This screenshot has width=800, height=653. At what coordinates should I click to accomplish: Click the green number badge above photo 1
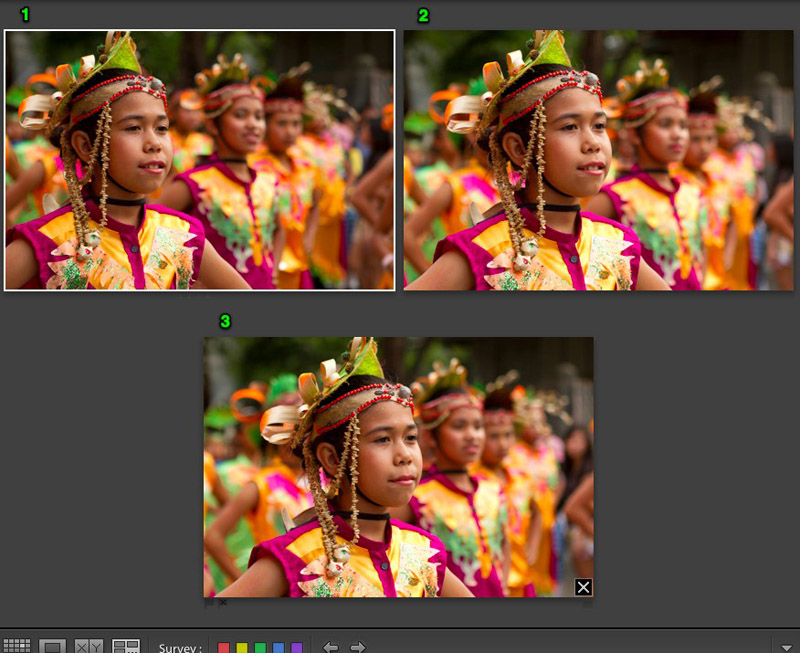27,15
